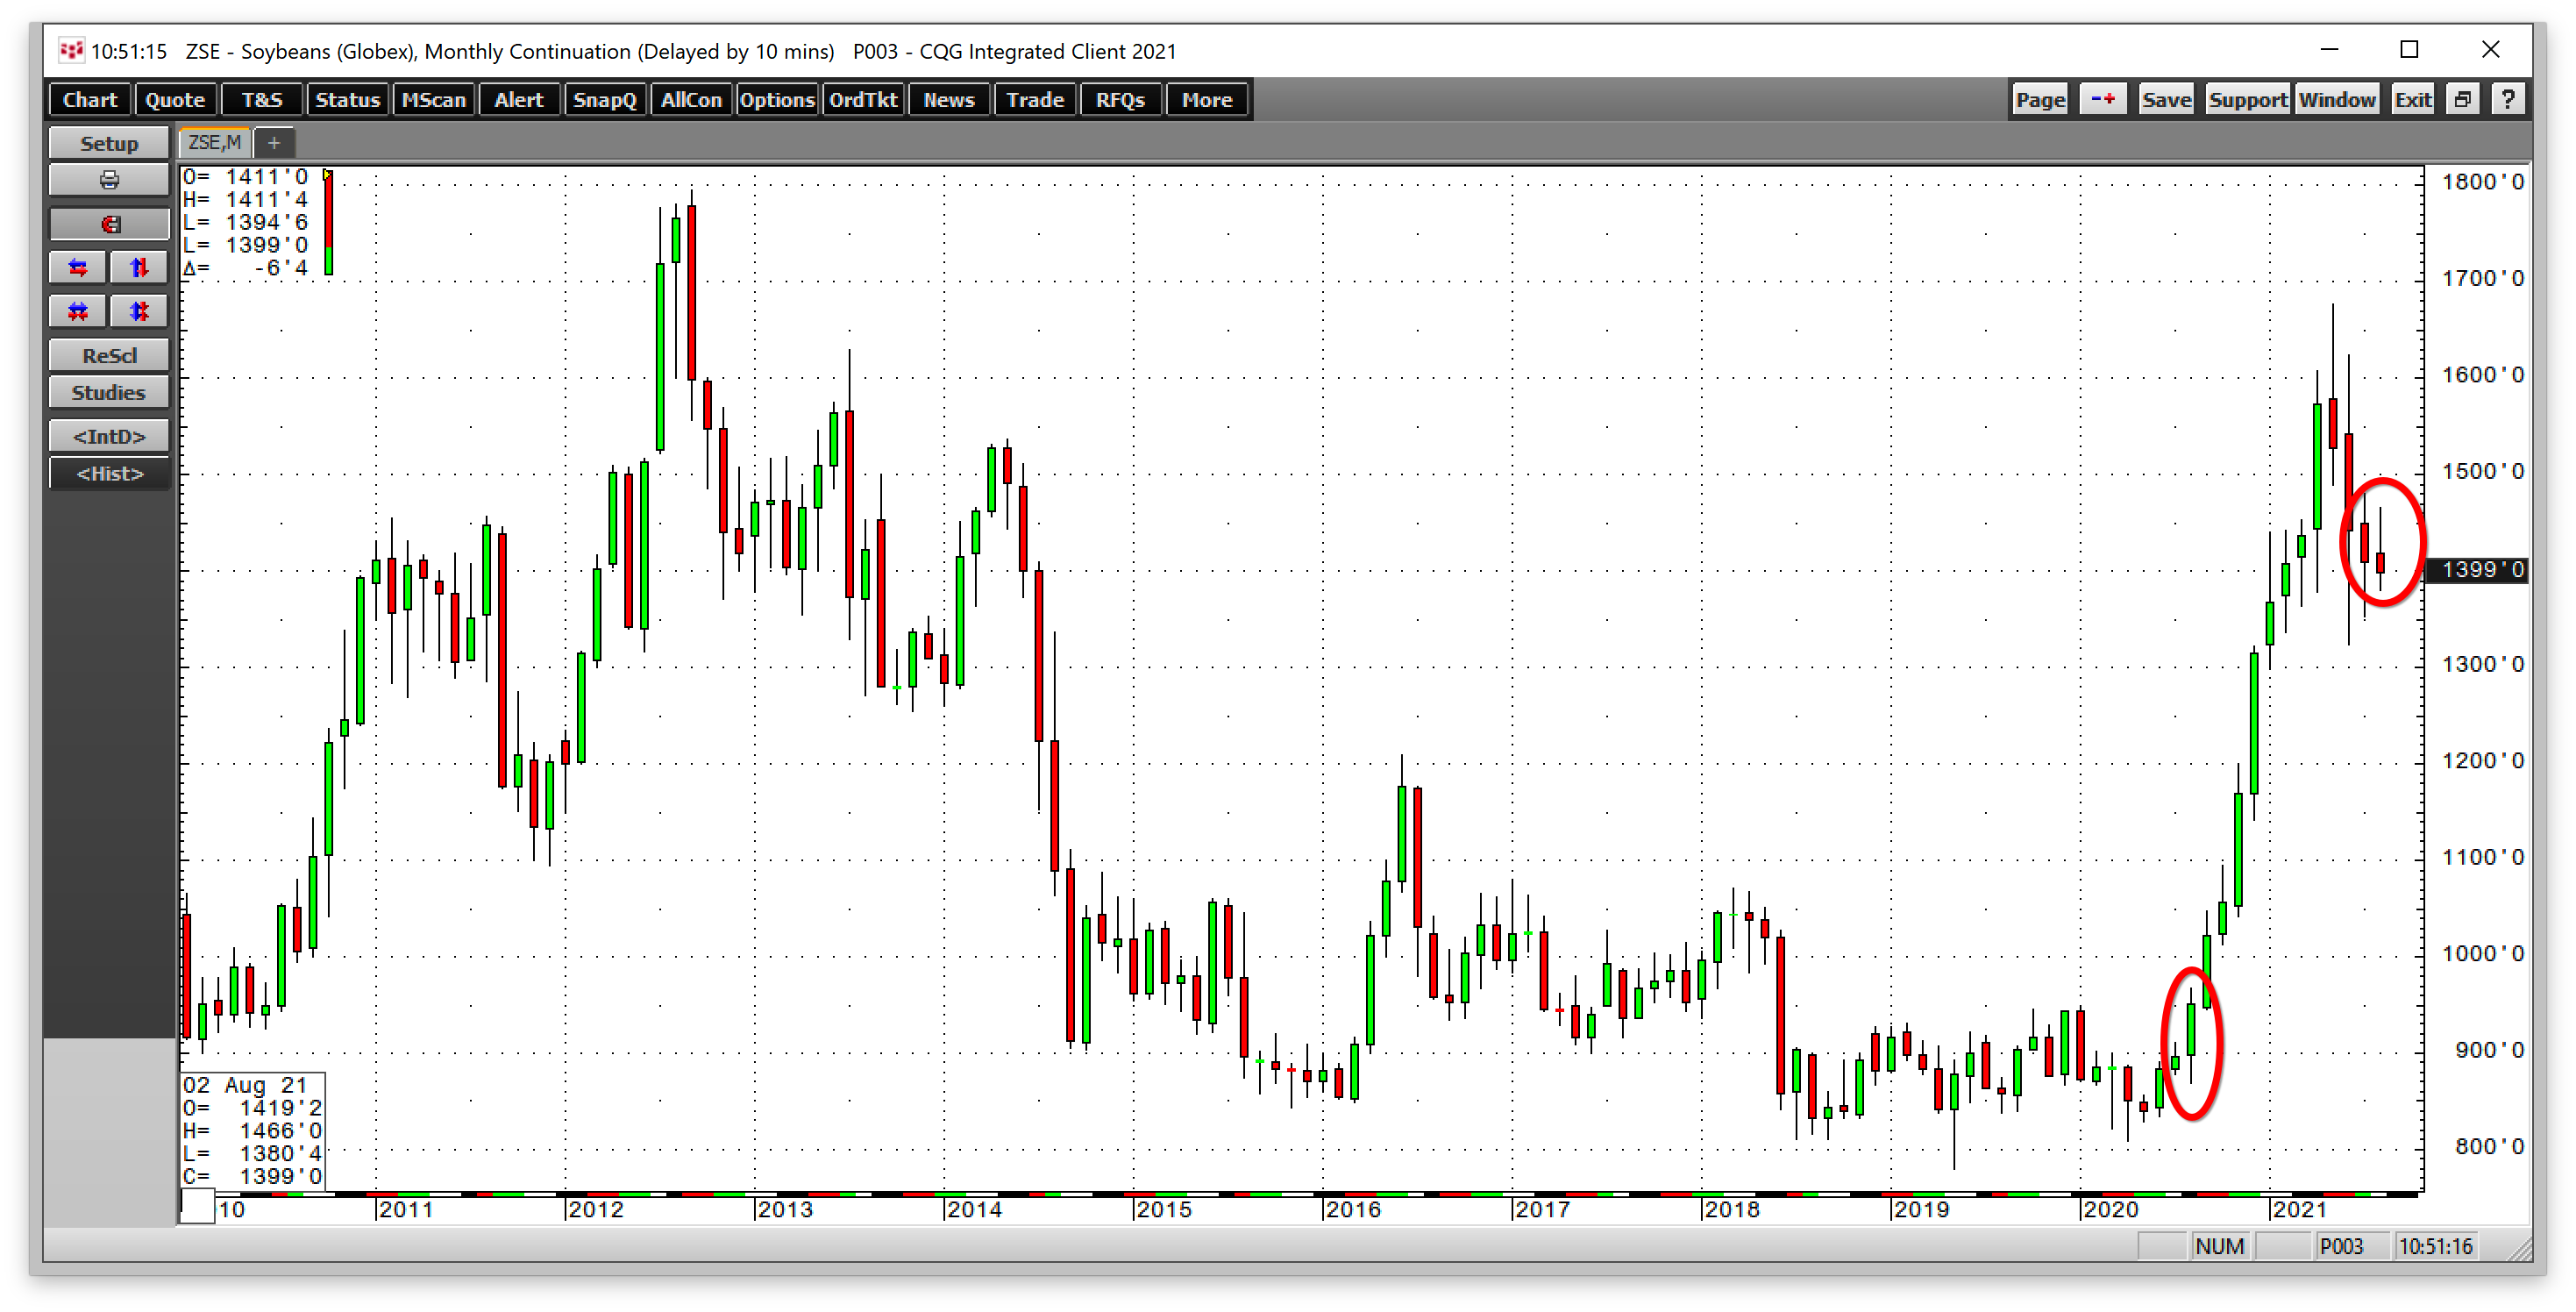Viewport: 2576px width, 1312px height.
Task: Click the printer icon in the sidebar
Action: (109, 180)
